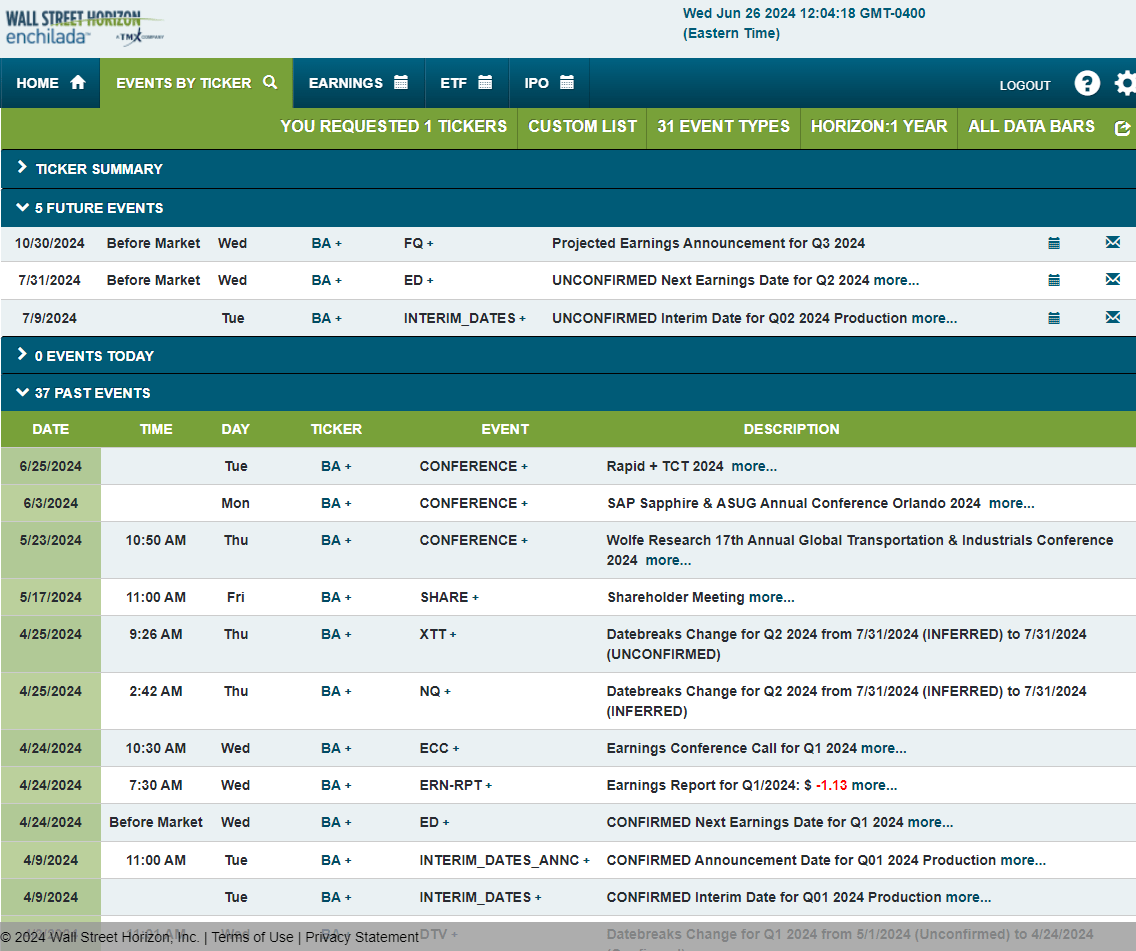This screenshot has width=1136, height=951.
Task: Sort by the TICKER column header
Action: point(336,430)
